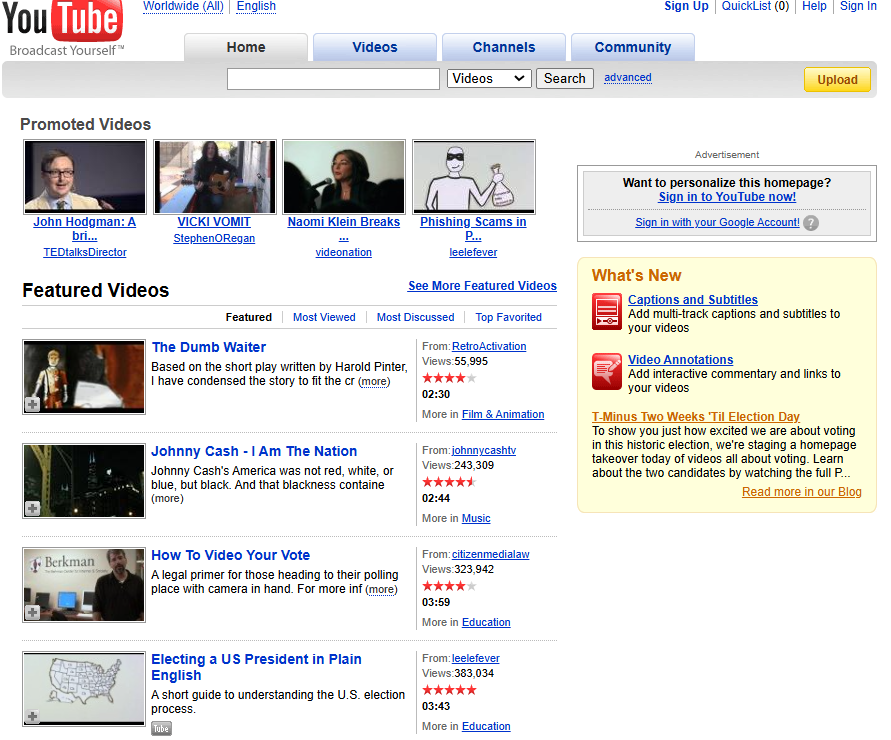Screen dimensions: 891x740
Task: Click the five-star rating for Electing a US President
Action: point(449,690)
